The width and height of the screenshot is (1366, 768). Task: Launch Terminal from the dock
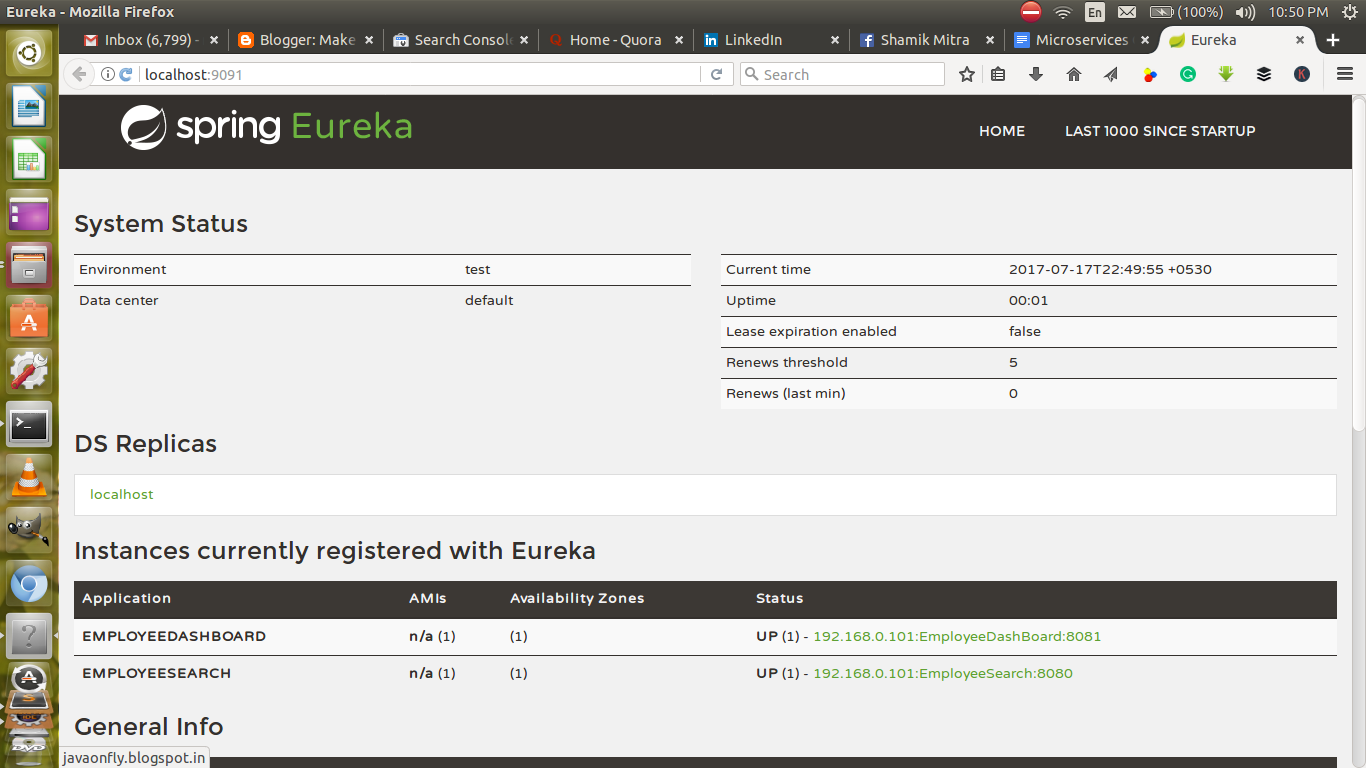[29, 425]
